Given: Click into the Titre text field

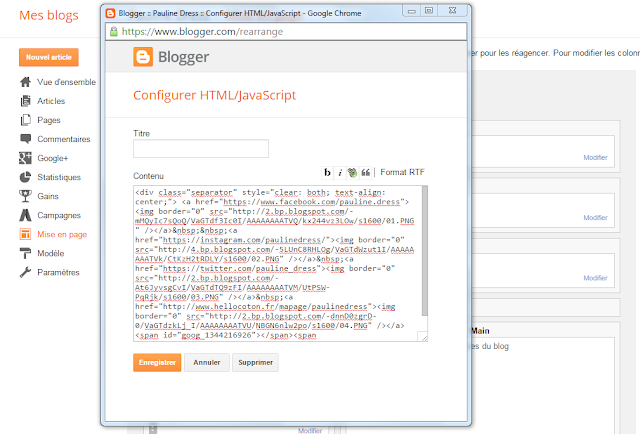Looking at the screenshot, I should point(201,149).
